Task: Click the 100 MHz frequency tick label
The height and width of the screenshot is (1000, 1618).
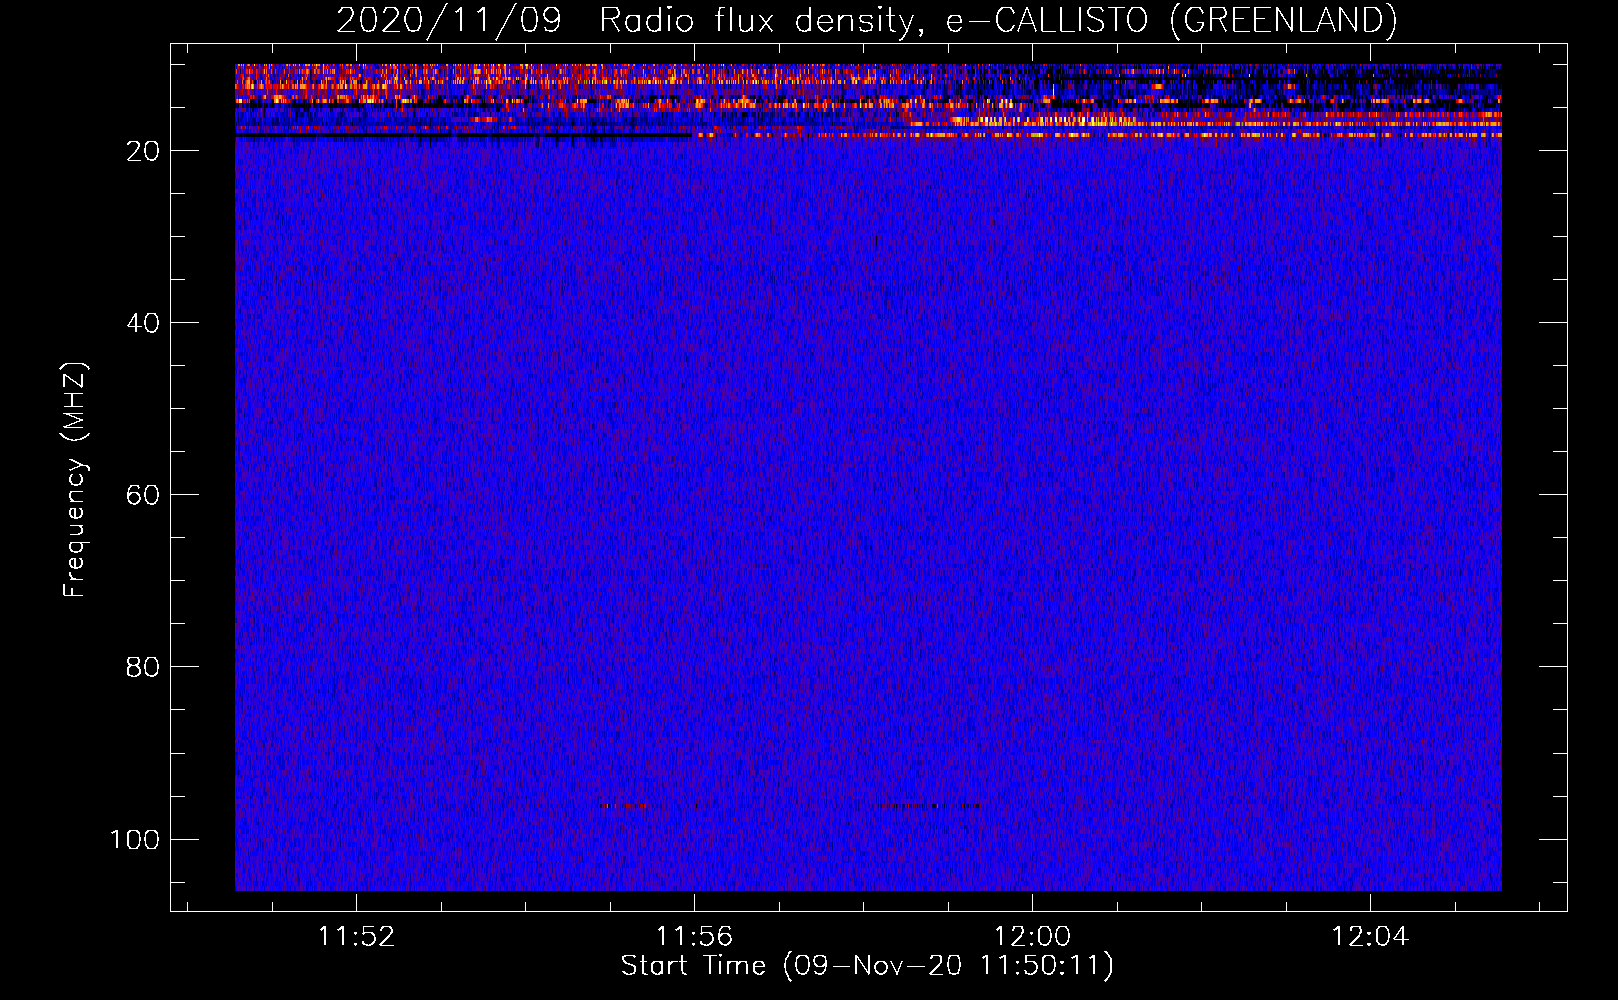Action: (135, 839)
